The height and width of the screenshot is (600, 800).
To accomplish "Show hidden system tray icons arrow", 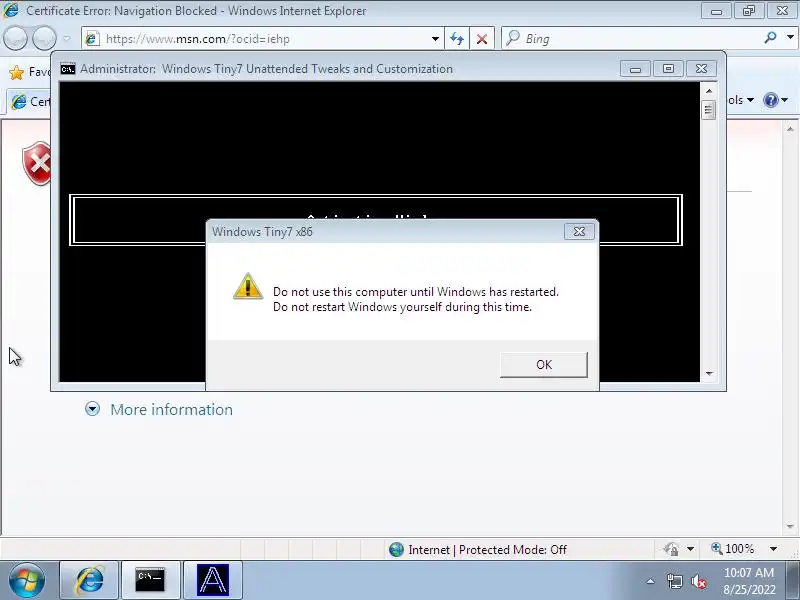I will tap(651, 581).
